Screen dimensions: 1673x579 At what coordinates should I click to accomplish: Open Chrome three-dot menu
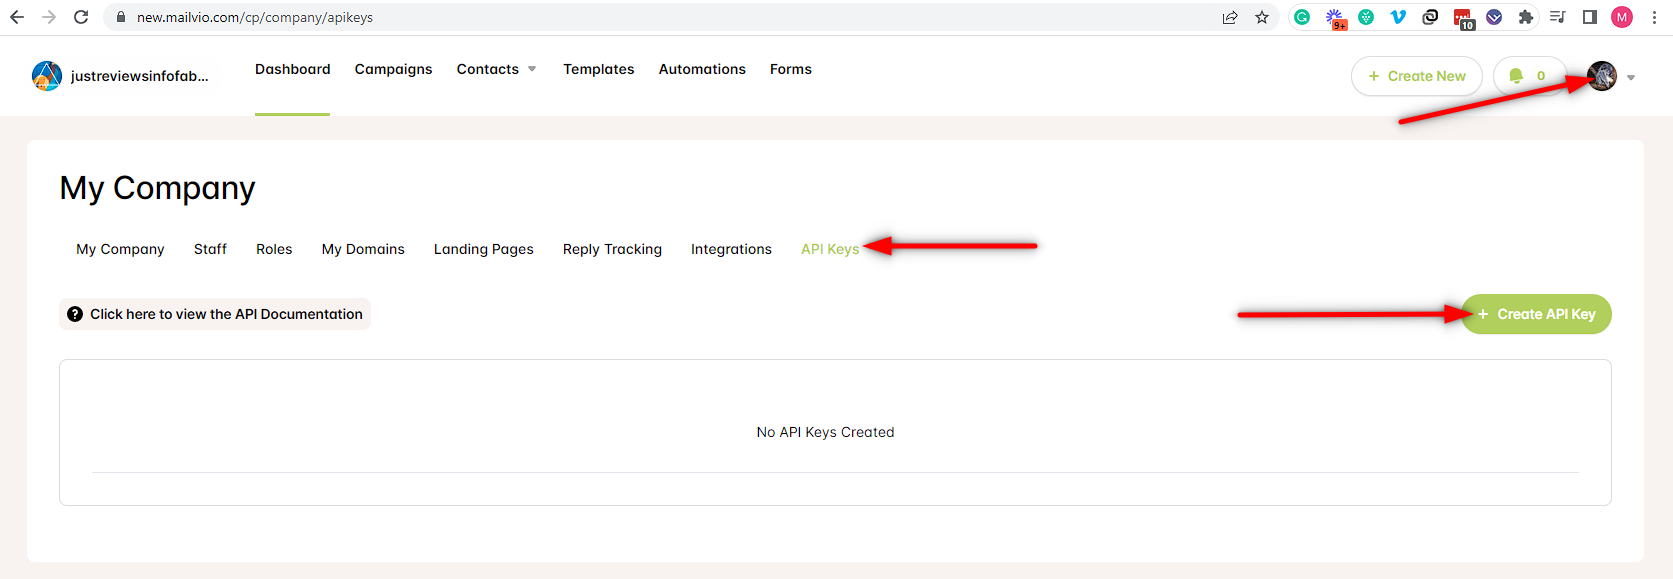(1655, 17)
